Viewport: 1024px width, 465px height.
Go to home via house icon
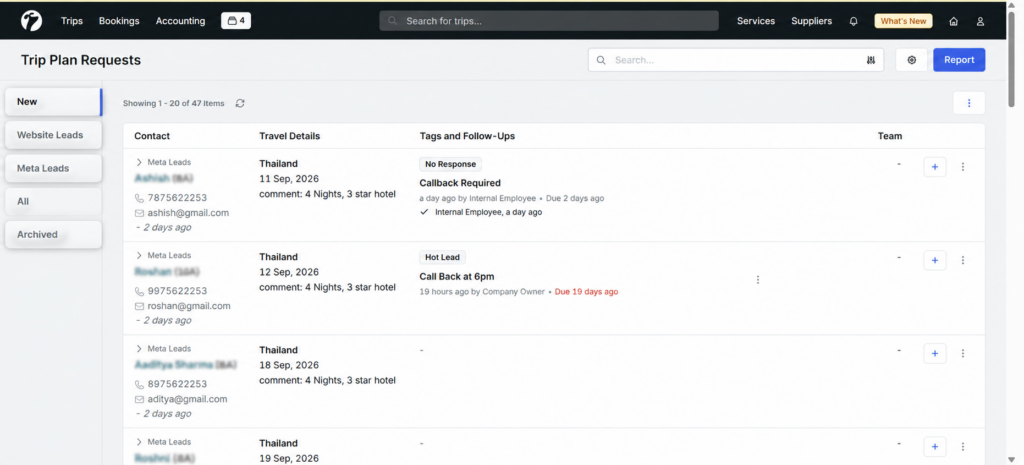(953, 22)
